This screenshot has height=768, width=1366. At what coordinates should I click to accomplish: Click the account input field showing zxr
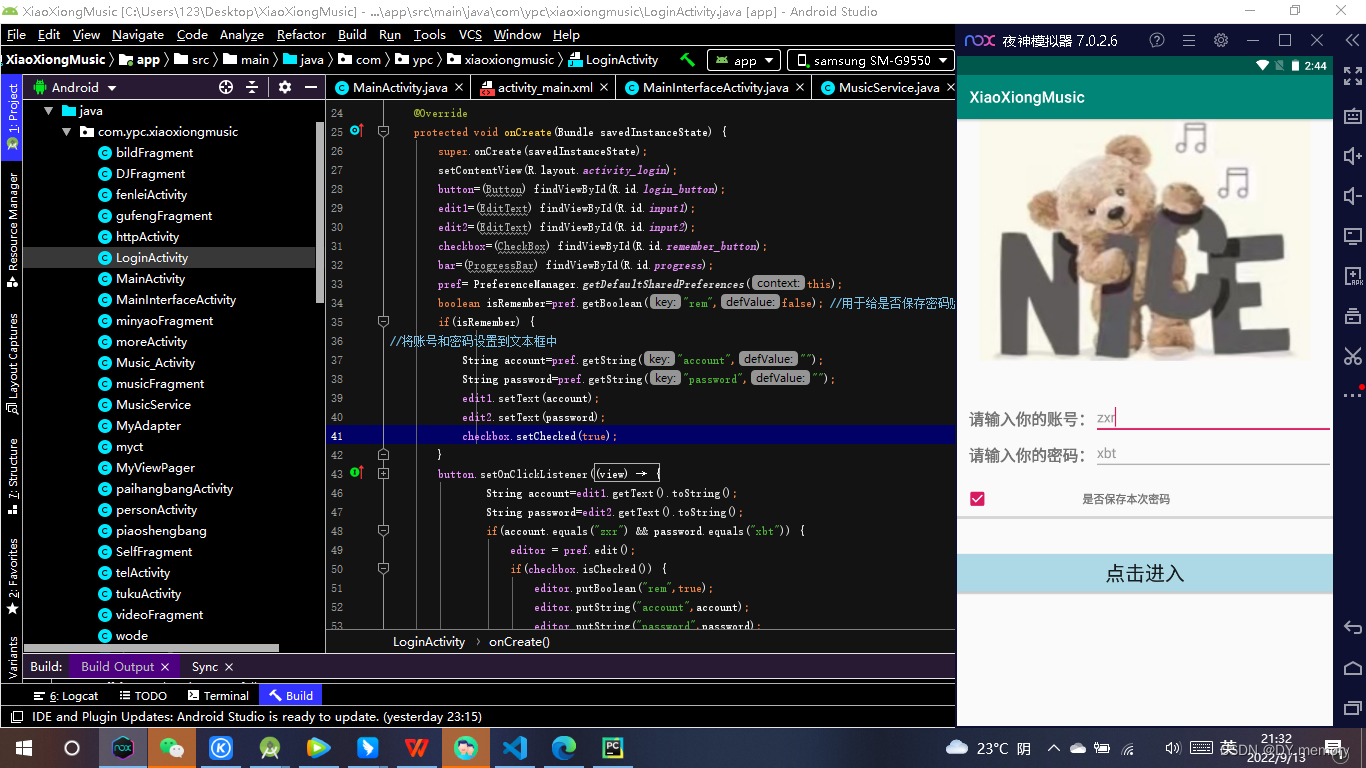click(x=1213, y=418)
